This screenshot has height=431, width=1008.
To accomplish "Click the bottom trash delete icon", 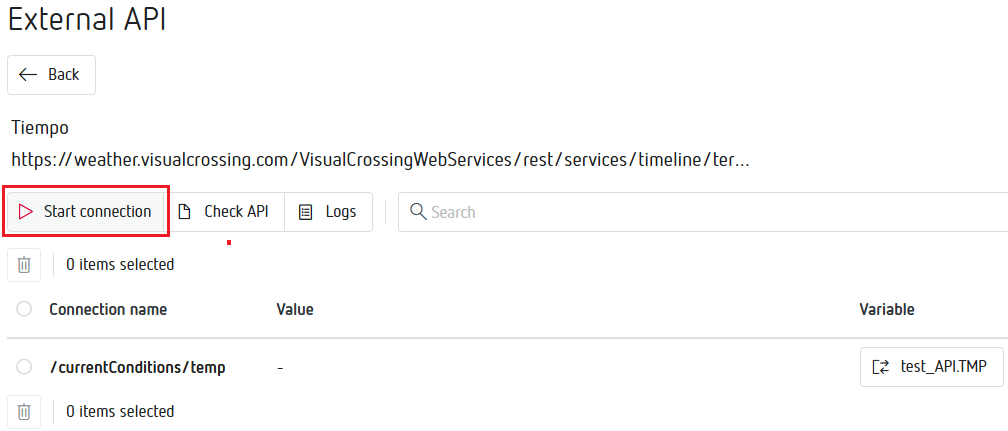I will click(24, 411).
